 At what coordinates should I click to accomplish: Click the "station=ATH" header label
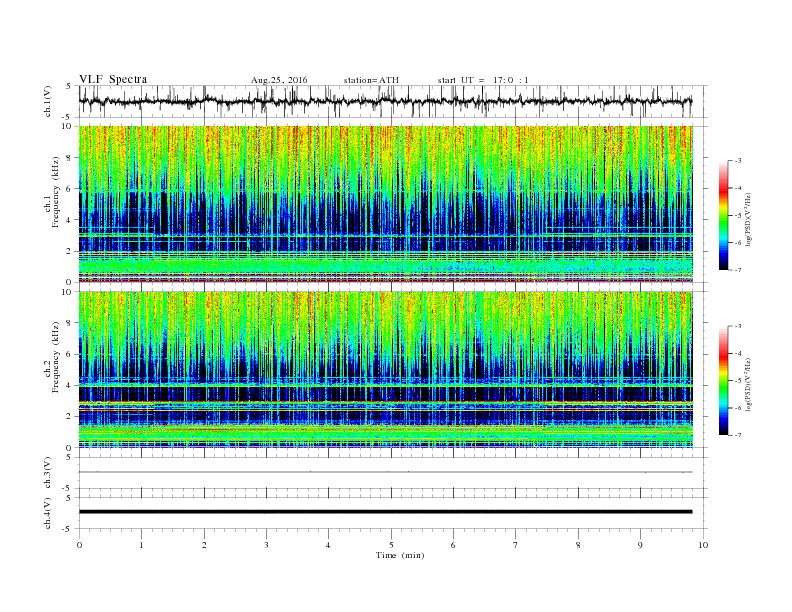[x=371, y=80]
